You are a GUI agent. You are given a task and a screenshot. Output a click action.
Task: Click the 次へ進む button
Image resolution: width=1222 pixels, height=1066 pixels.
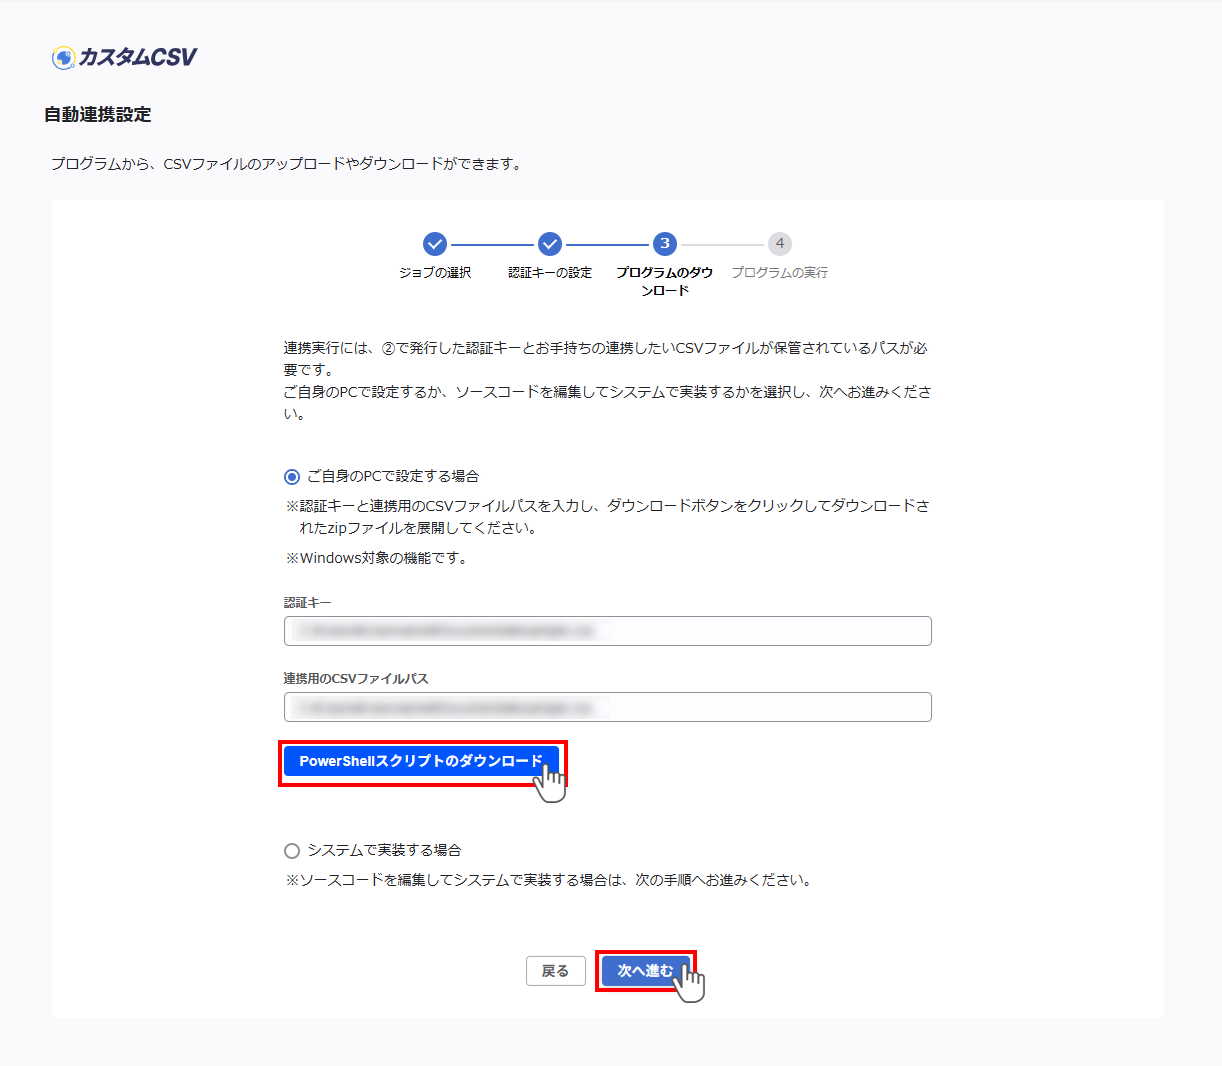click(x=647, y=970)
